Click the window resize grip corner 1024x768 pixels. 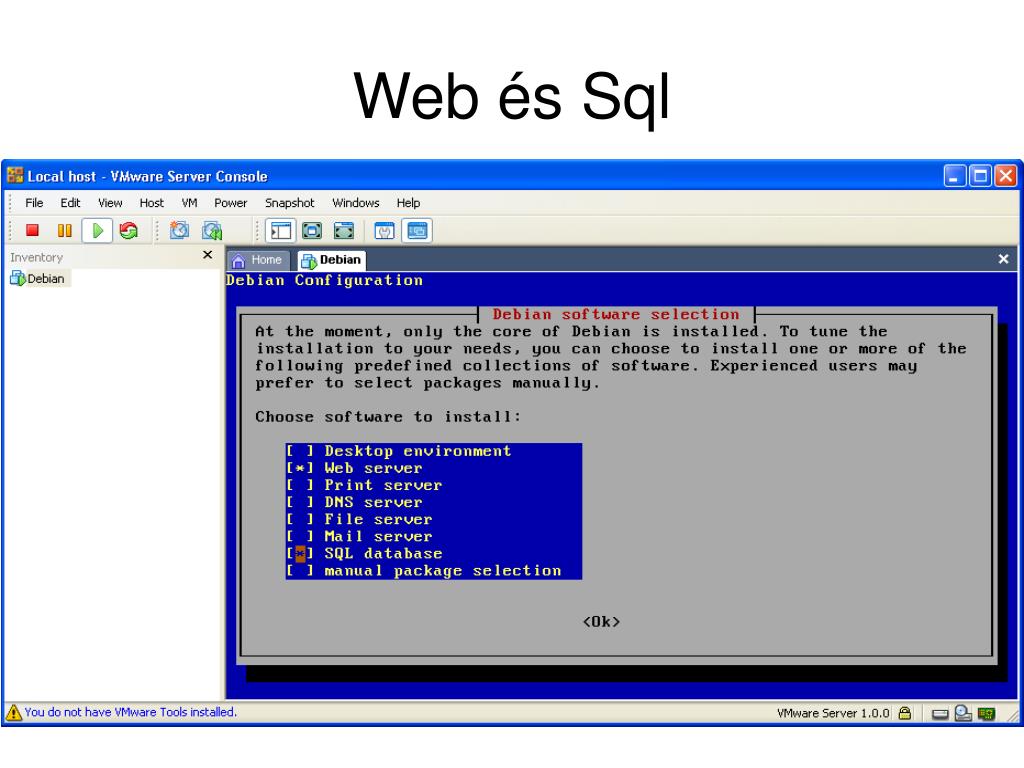pos(1013,715)
